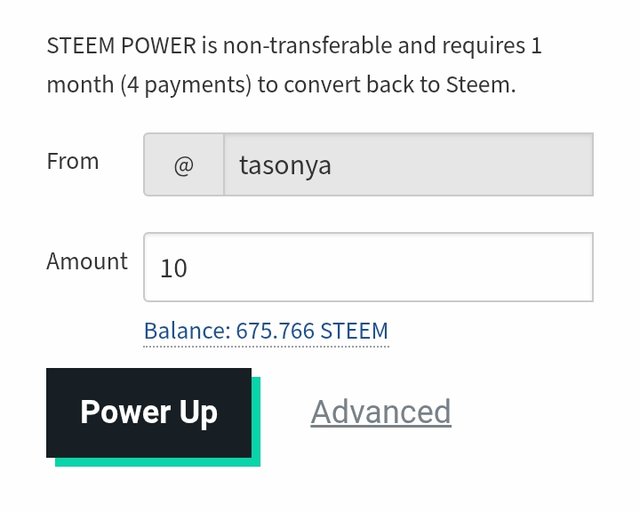Use the Balance 675.766 STEEM link
This screenshot has width=640, height=512.
coord(266,331)
